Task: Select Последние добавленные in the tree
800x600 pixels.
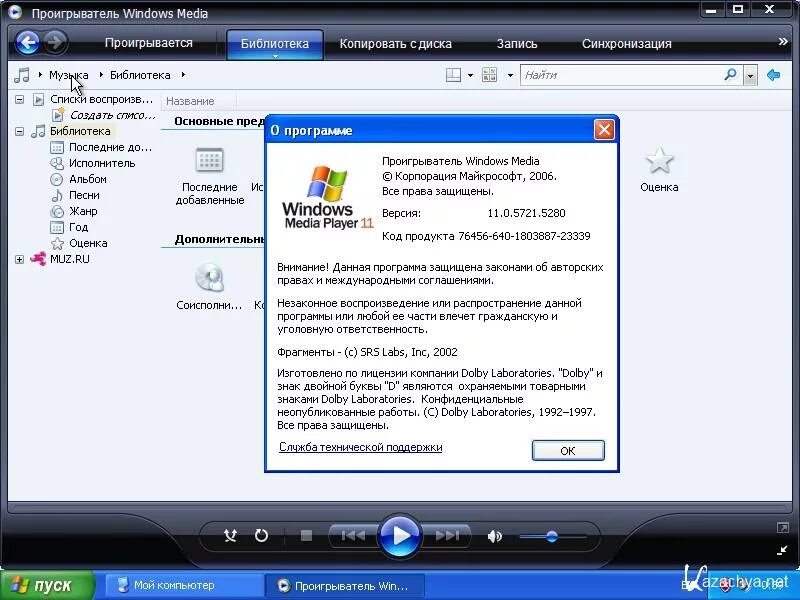Action: tap(110, 147)
